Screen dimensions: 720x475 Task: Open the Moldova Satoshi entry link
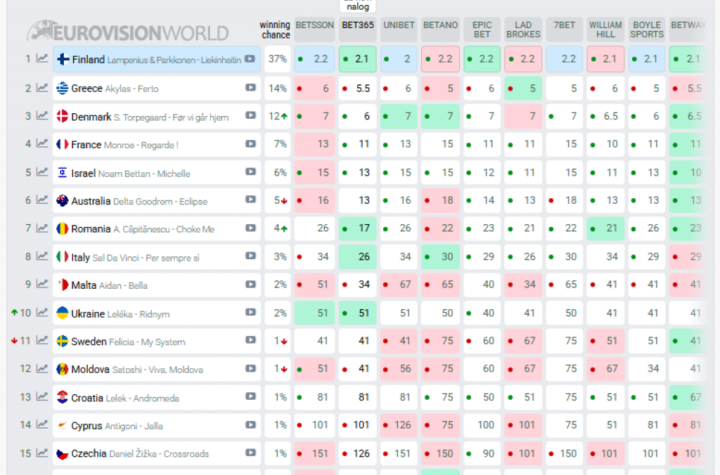(x=157, y=369)
